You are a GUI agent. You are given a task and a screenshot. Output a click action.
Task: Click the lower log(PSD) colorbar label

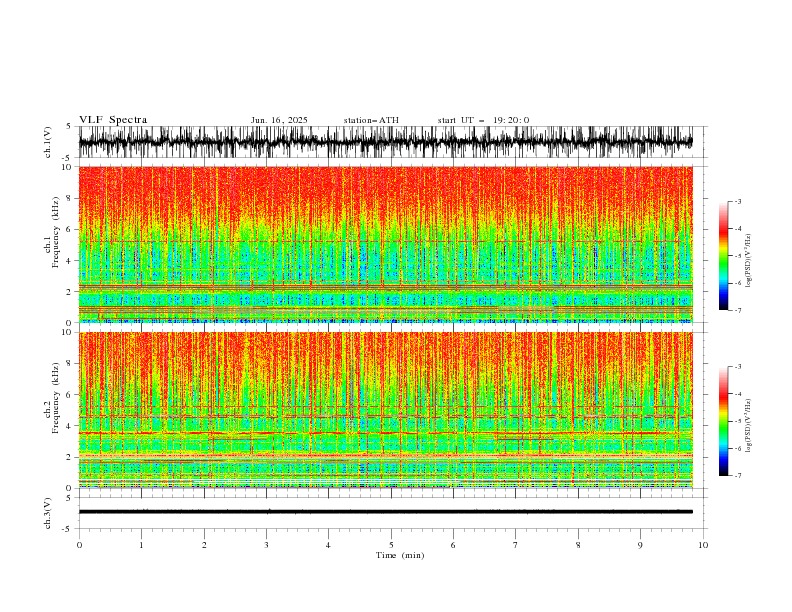[x=749, y=426]
